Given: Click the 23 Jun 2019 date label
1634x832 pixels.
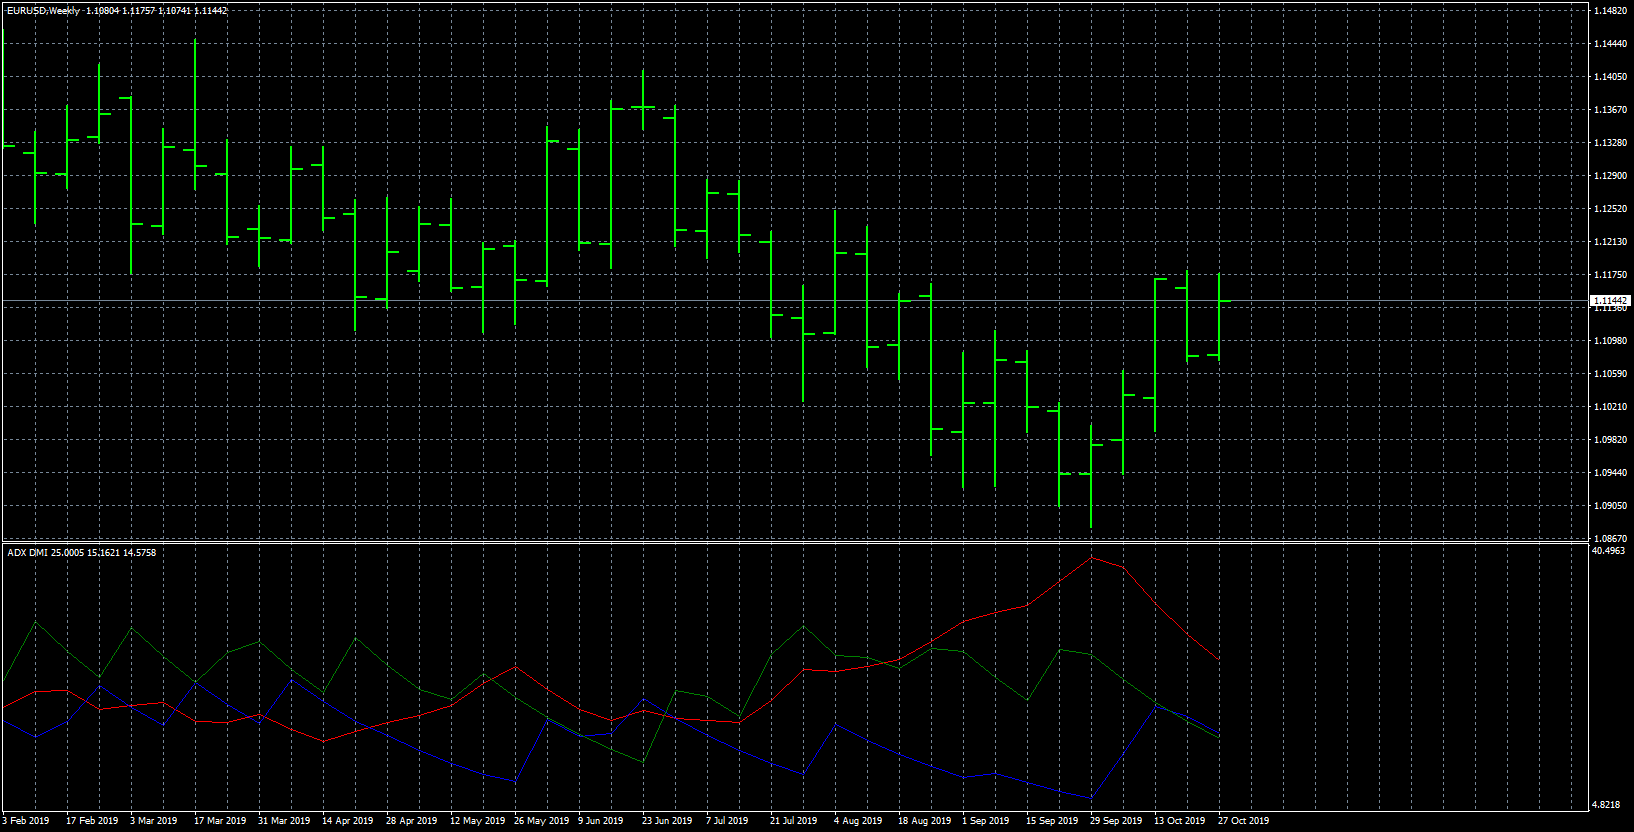Looking at the screenshot, I should [667, 821].
